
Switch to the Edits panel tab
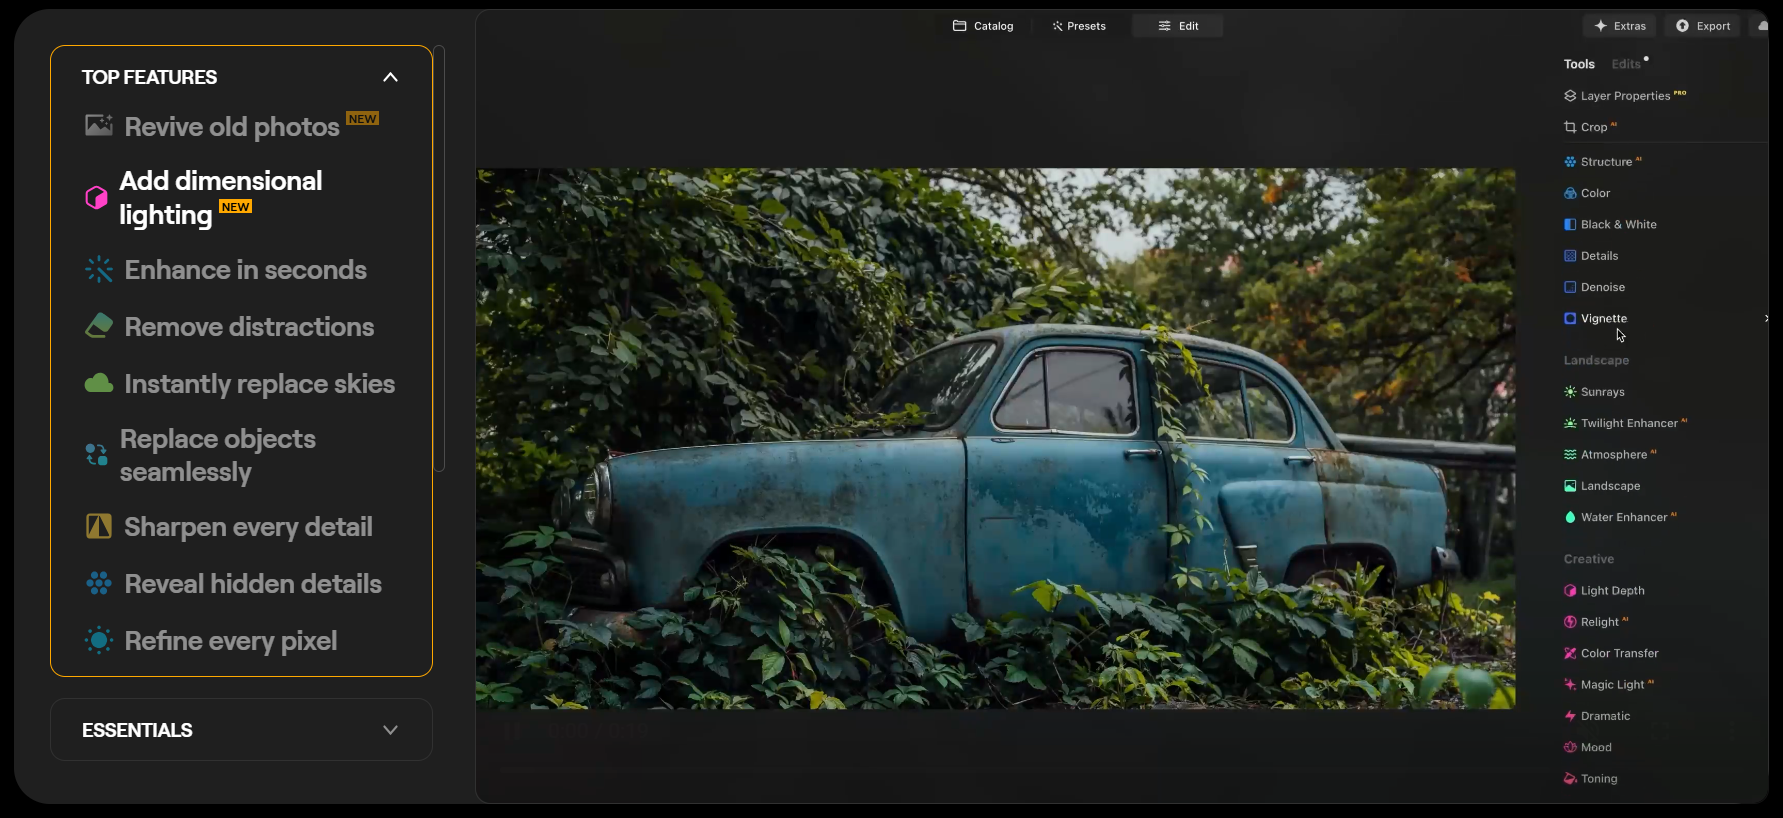[1626, 64]
